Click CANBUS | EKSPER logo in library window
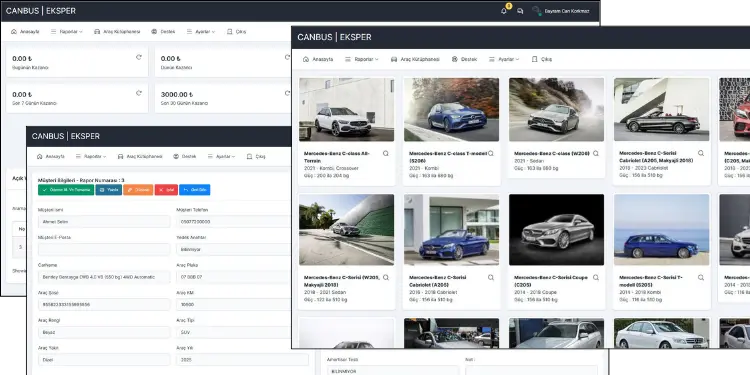Screen dimensions: 750x375 click(334, 37)
